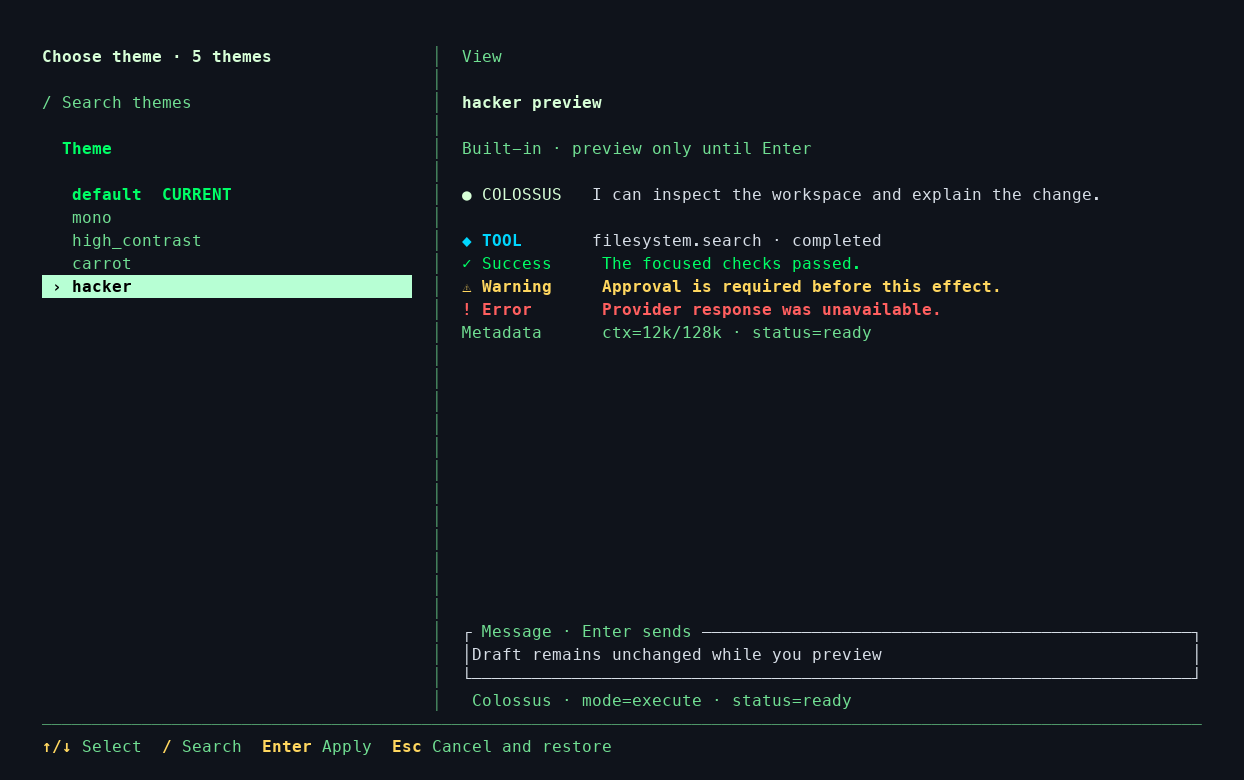The image size is (1244, 780).
Task: Select the highlighted hacker theme row
Action: 227,287
